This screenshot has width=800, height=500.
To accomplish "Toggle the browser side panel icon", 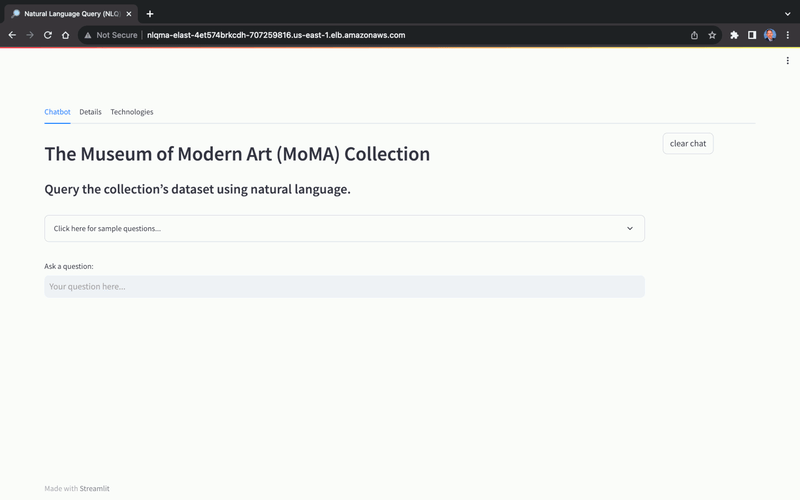I will click(x=752, y=35).
